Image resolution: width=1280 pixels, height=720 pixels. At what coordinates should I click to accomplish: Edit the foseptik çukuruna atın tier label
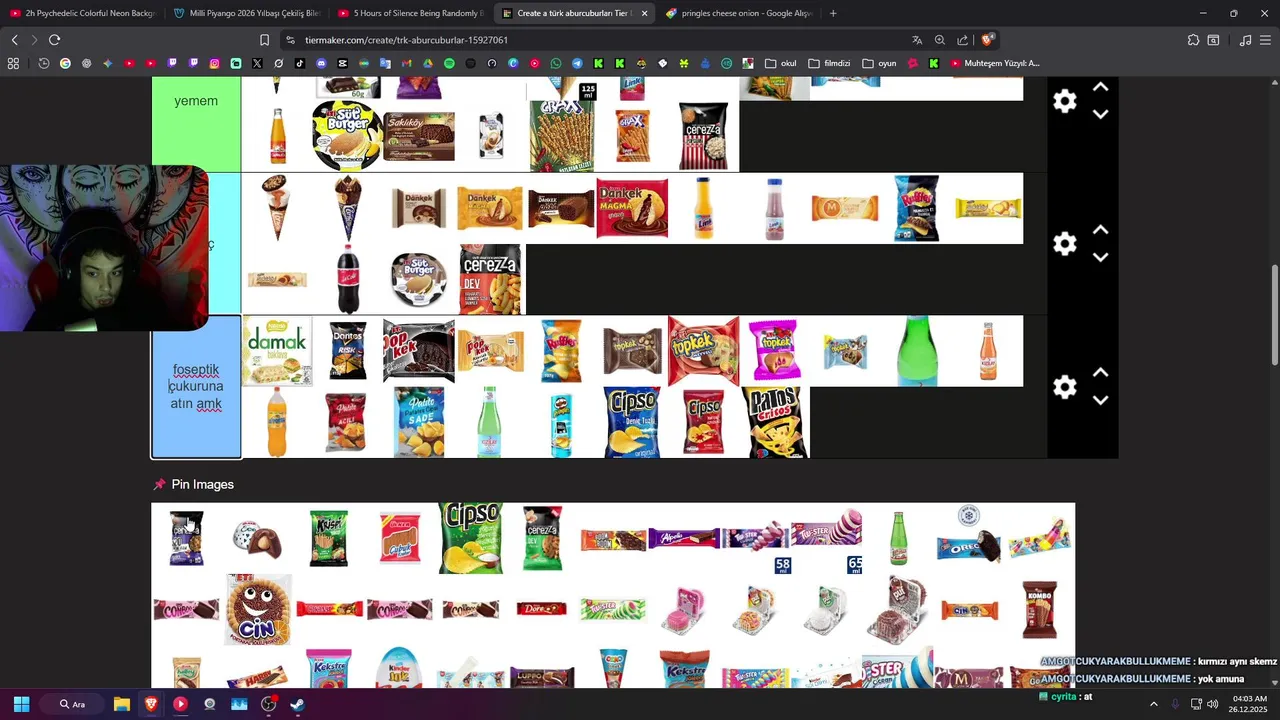pyautogui.click(x=196, y=387)
